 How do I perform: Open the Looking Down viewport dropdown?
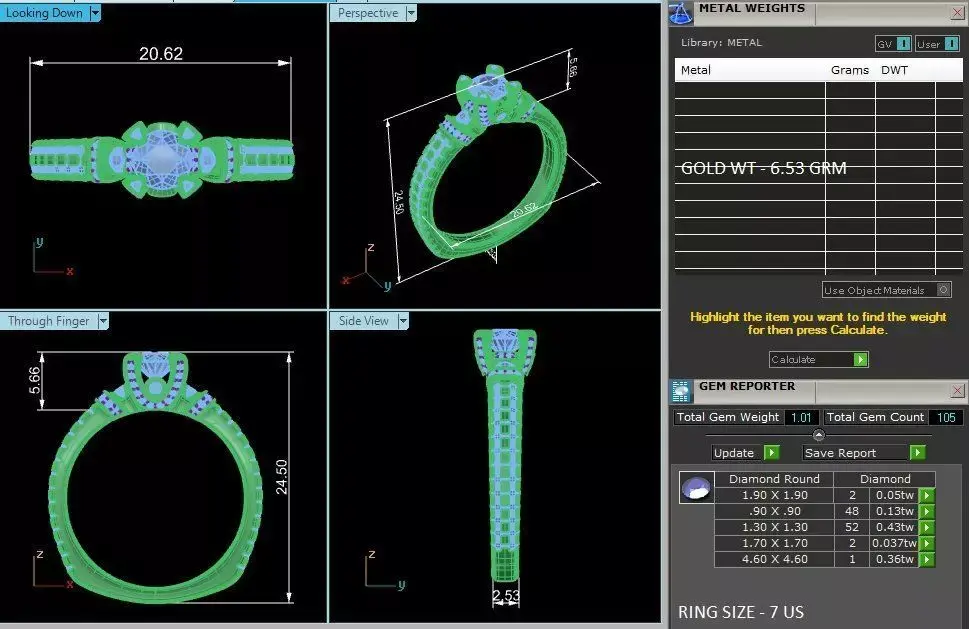[95, 12]
